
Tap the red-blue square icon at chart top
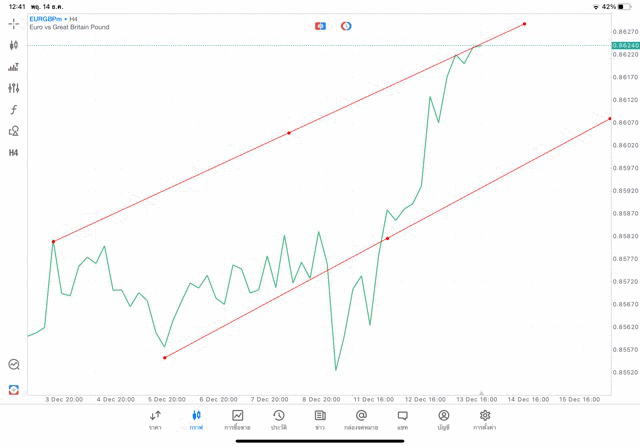click(x=320, y=25)
